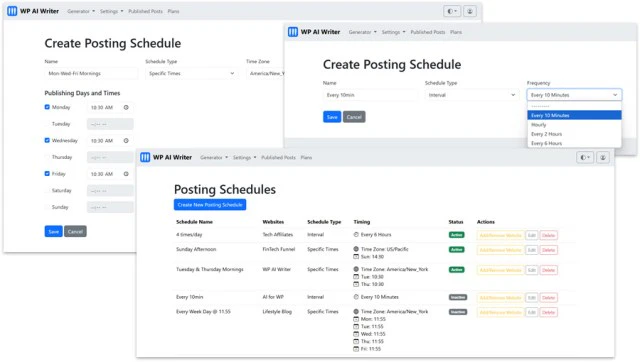The image size is (640, 362).
Task: Expand Generator menu in Posting Schedules window
Action: pyautogui.click(x=214, y=158)
